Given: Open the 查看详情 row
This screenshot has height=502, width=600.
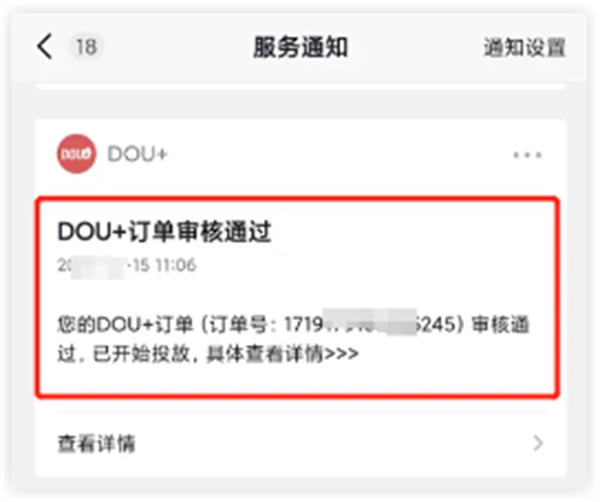Looking at the screenshot, I should [x=300, y=443].
